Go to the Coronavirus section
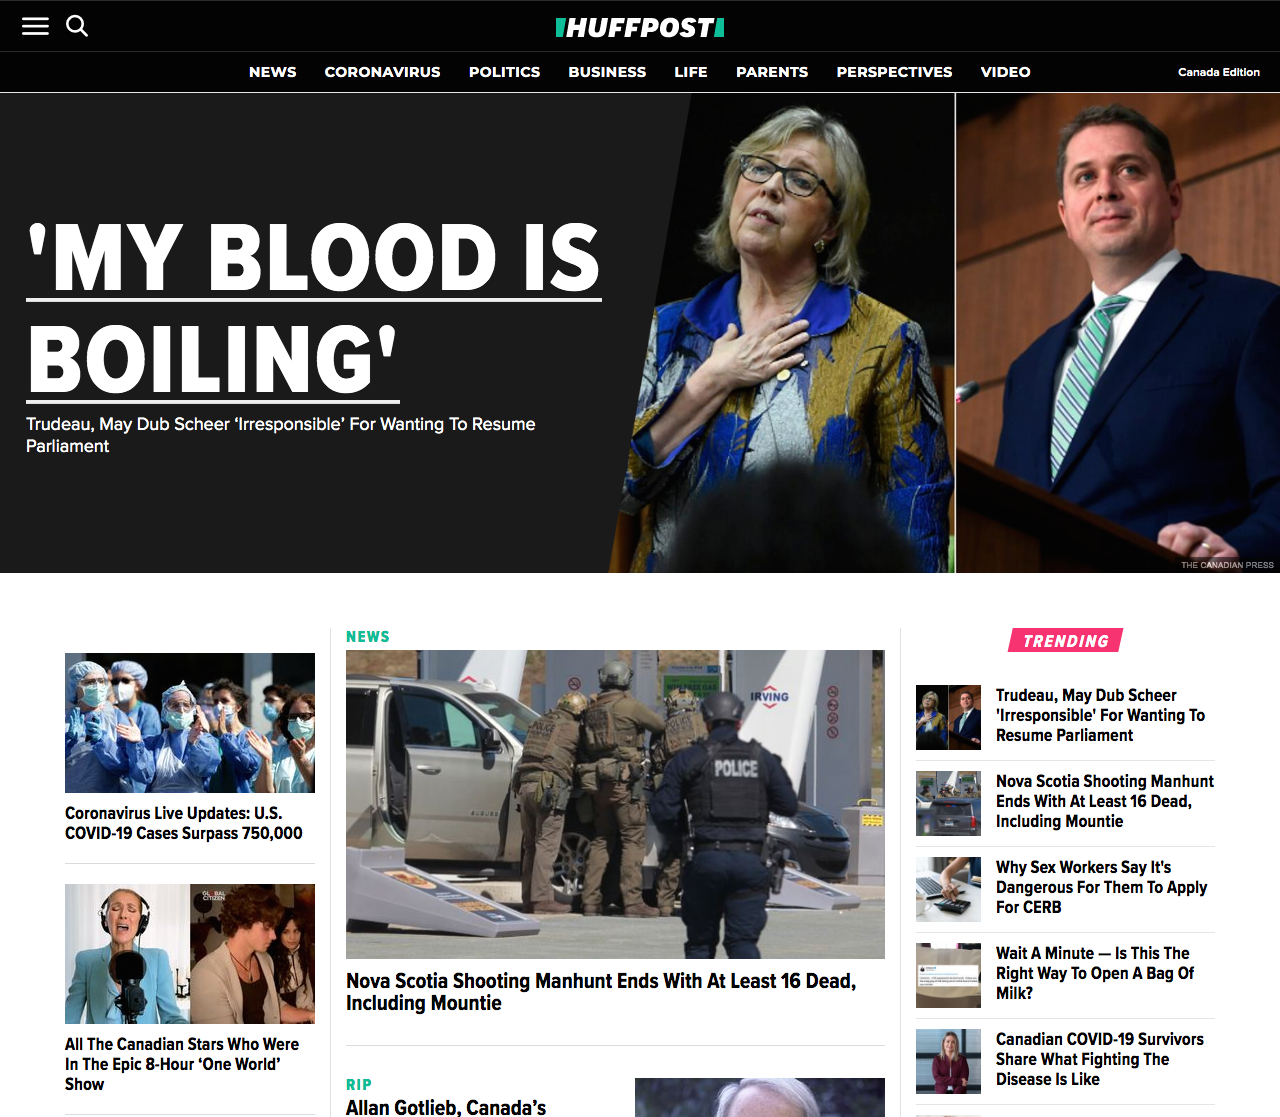 pos(382,72)
